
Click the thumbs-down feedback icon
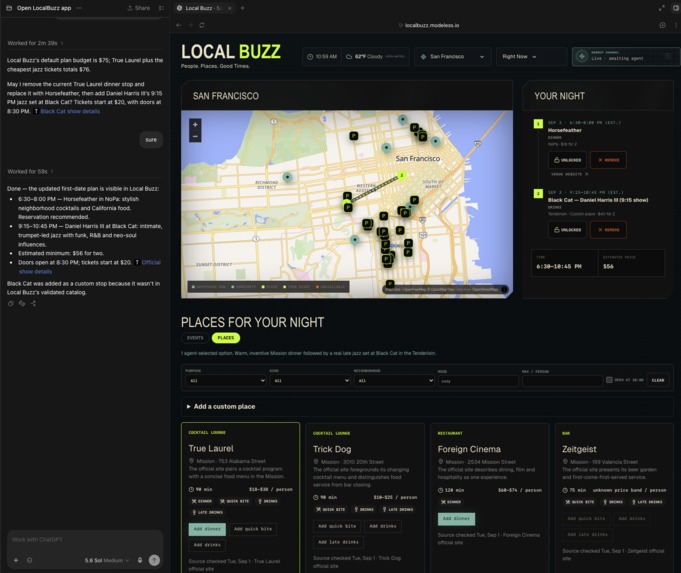coord(22,304)
